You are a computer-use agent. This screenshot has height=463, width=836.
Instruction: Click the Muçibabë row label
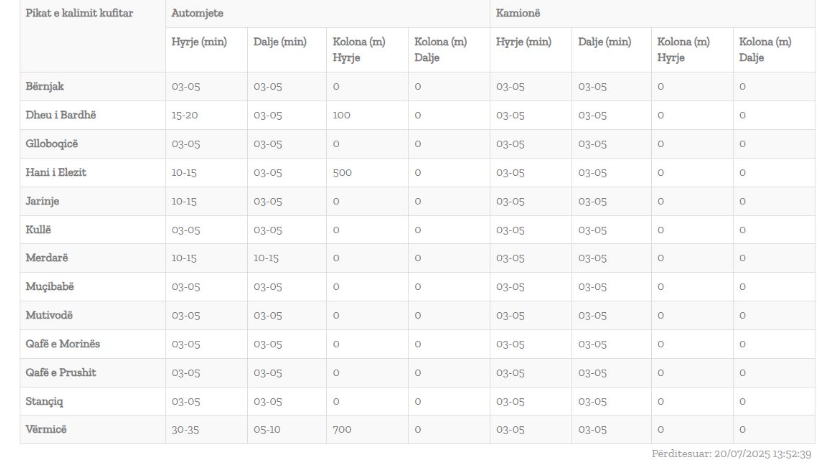point(50,286)
